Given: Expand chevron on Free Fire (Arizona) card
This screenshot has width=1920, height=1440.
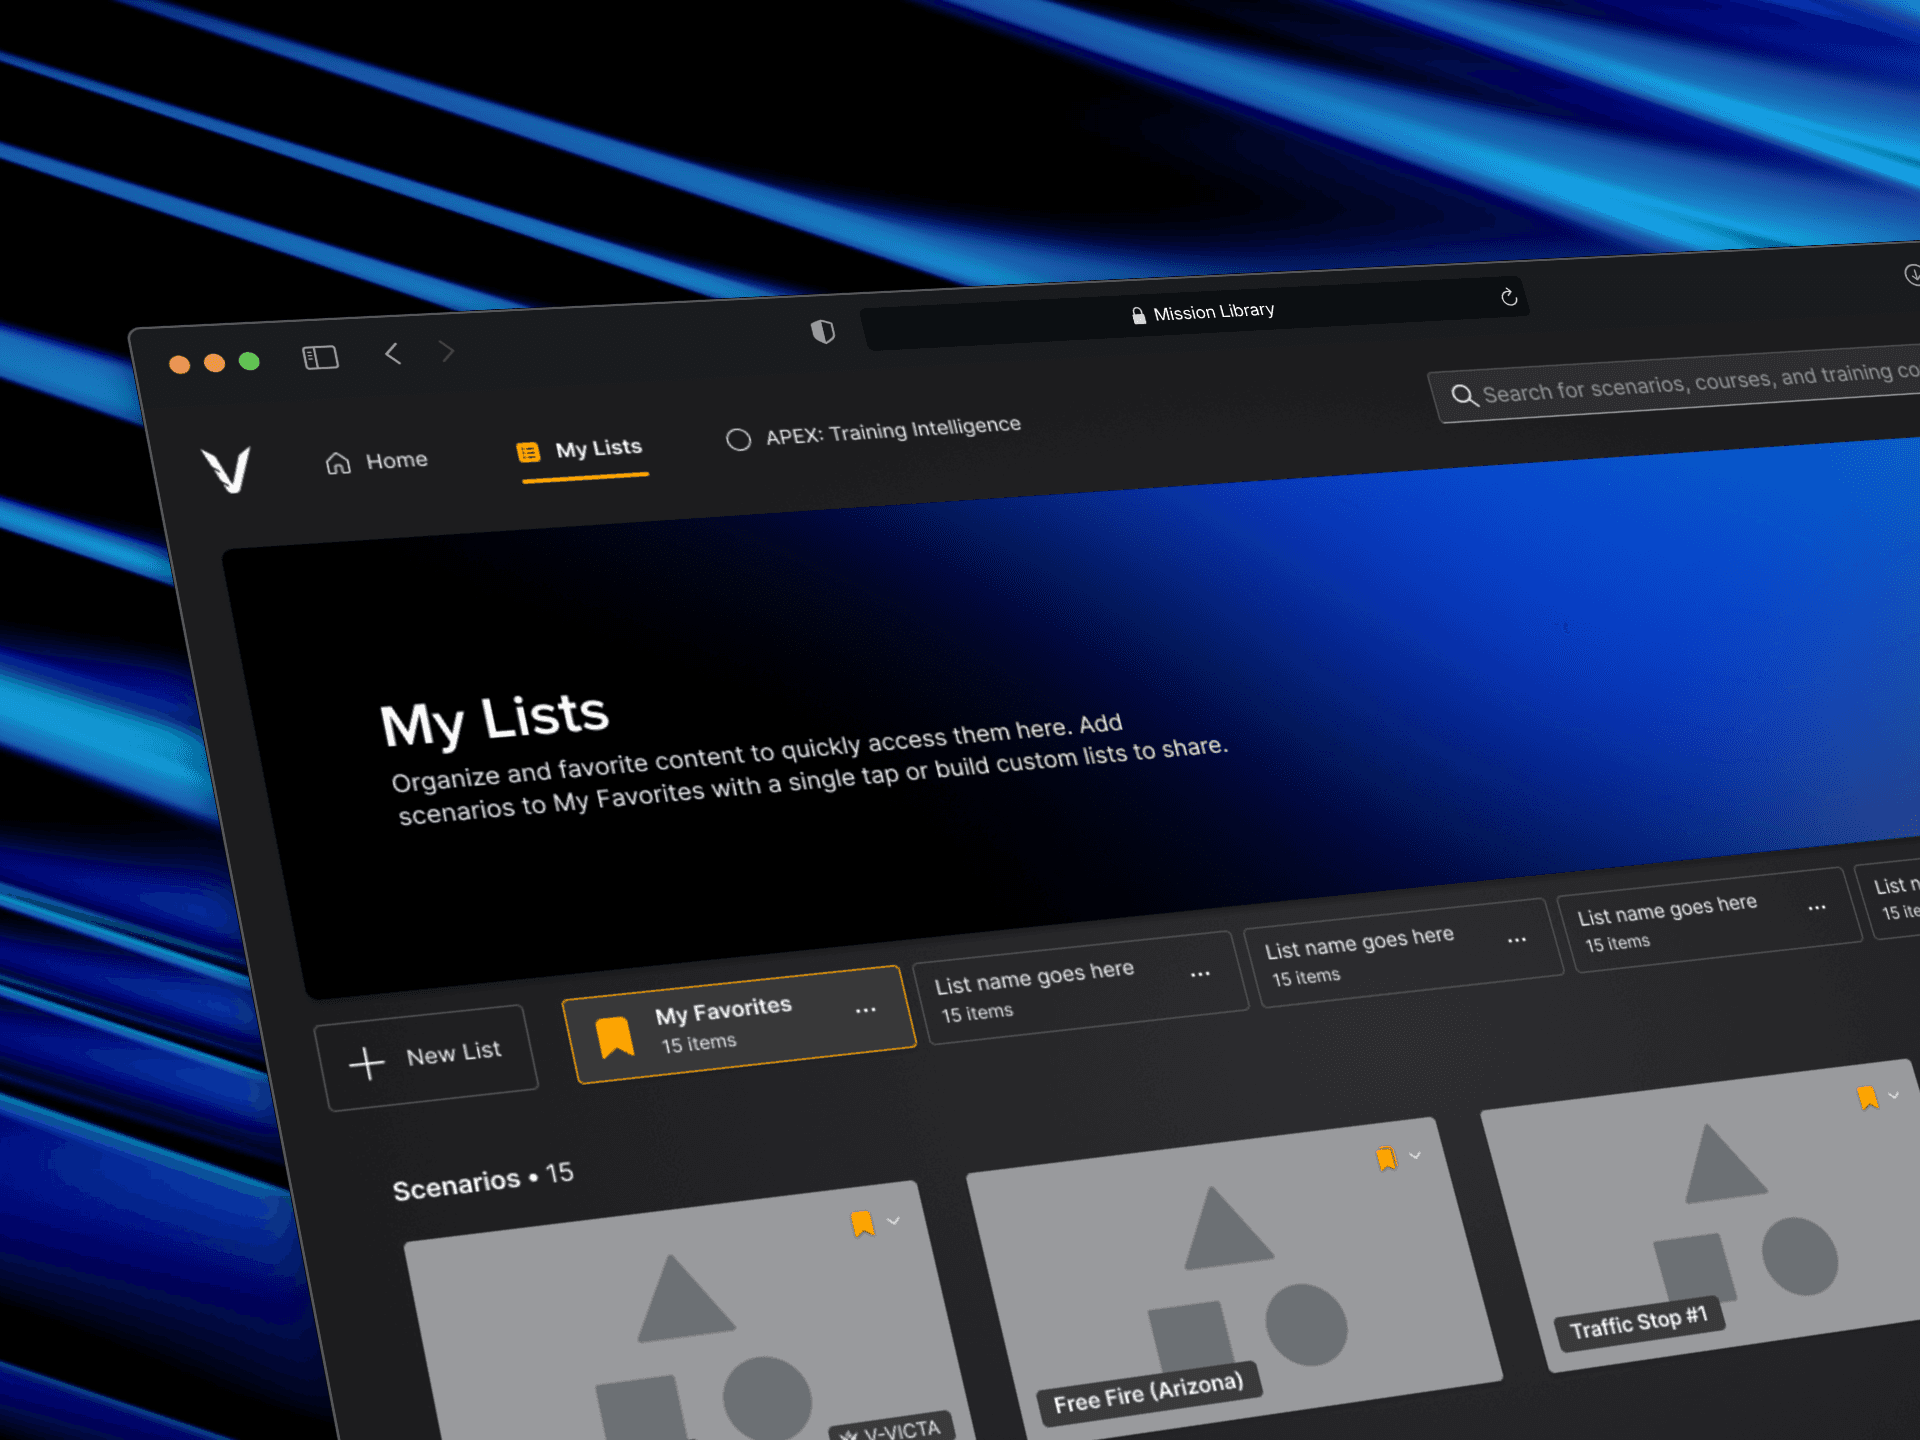Looking at the screenshot, I should click(1415, 1155).
